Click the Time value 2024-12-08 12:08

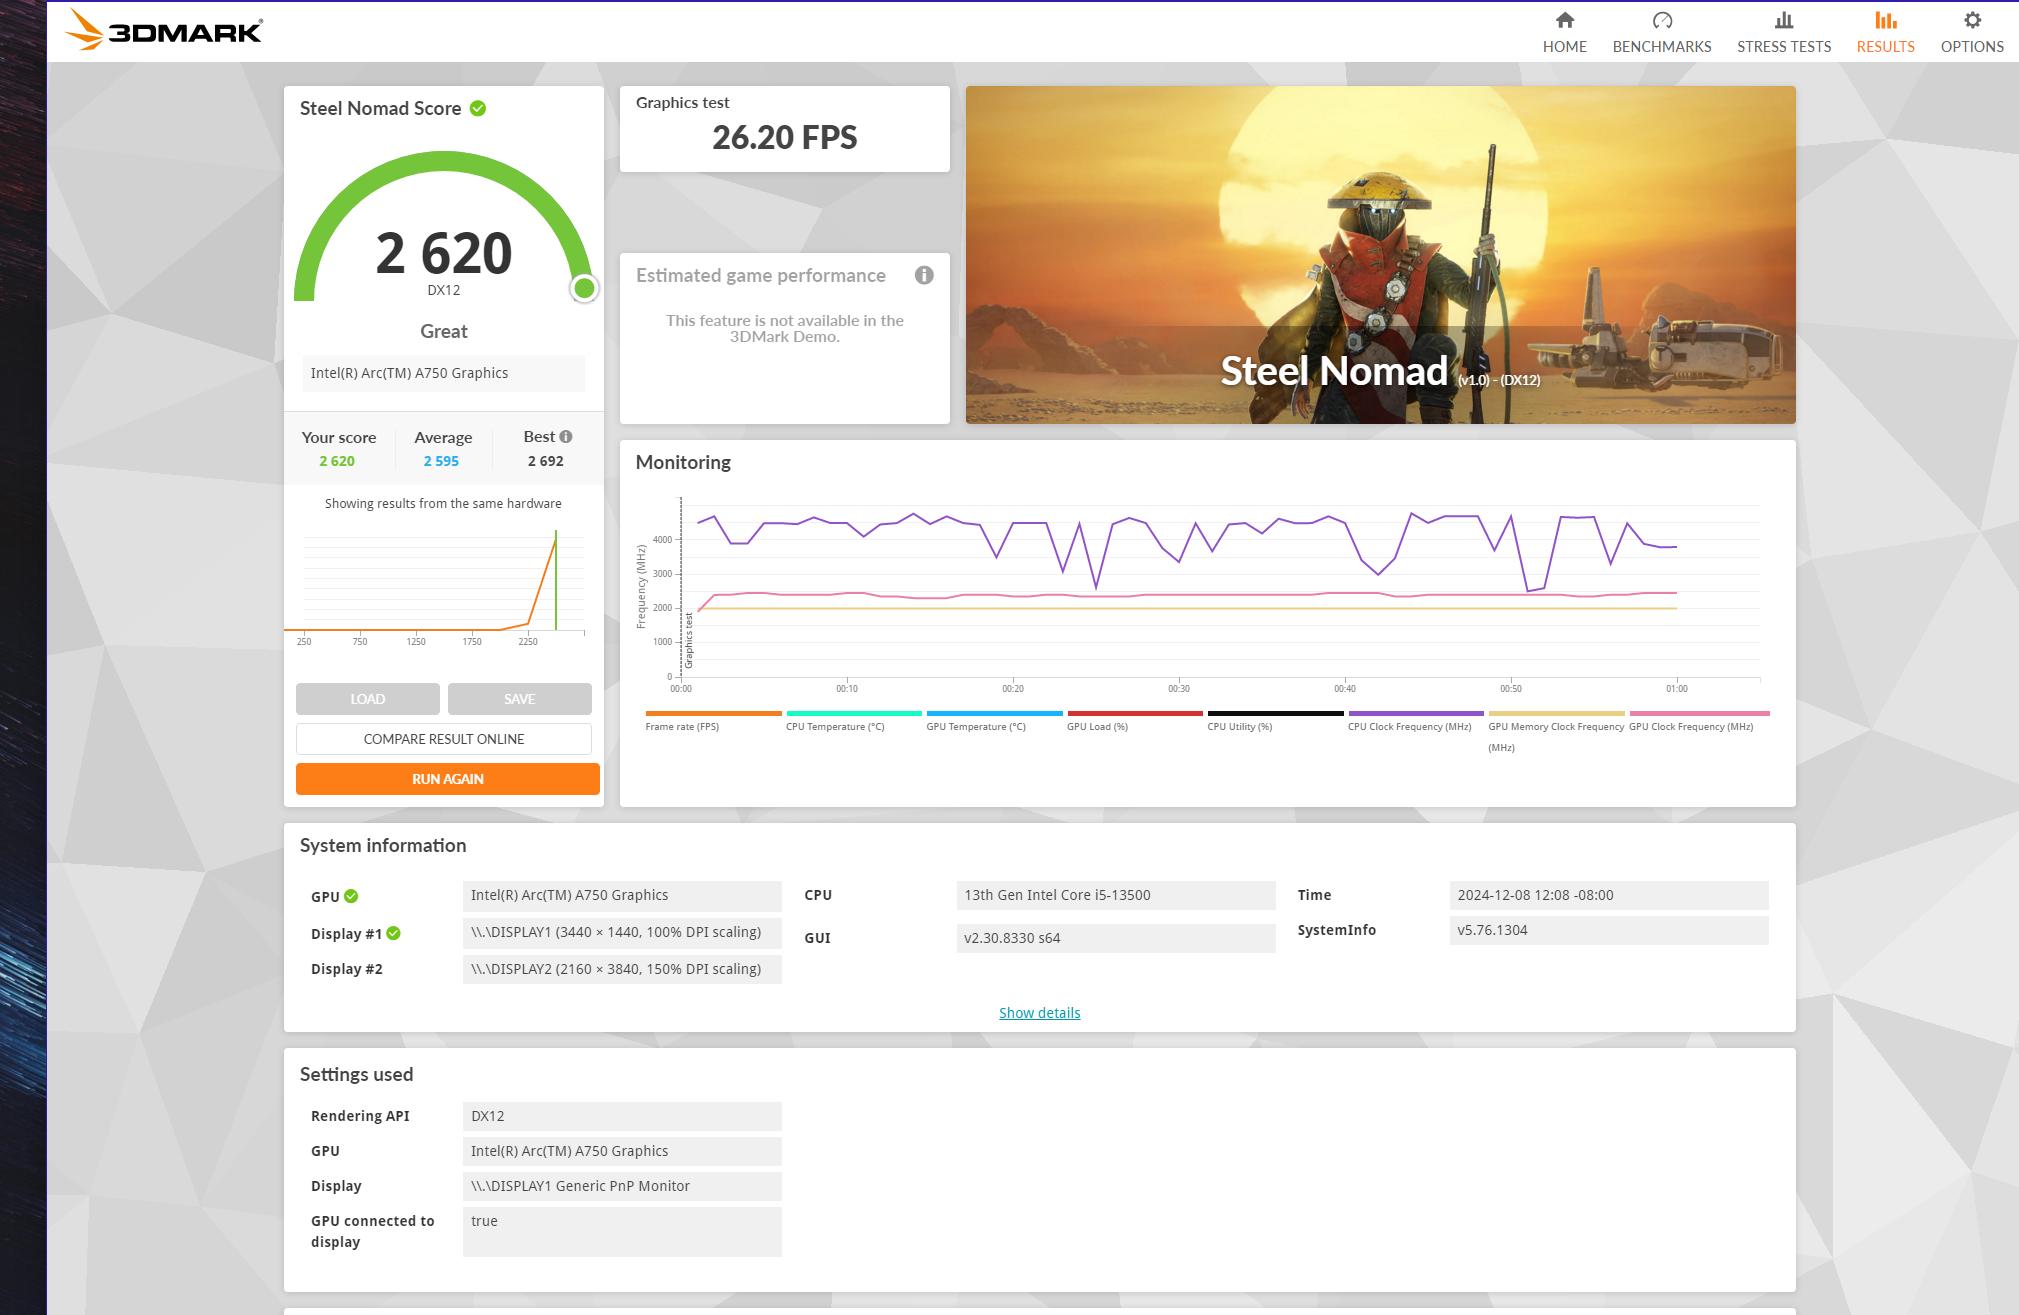[1609, 896]
